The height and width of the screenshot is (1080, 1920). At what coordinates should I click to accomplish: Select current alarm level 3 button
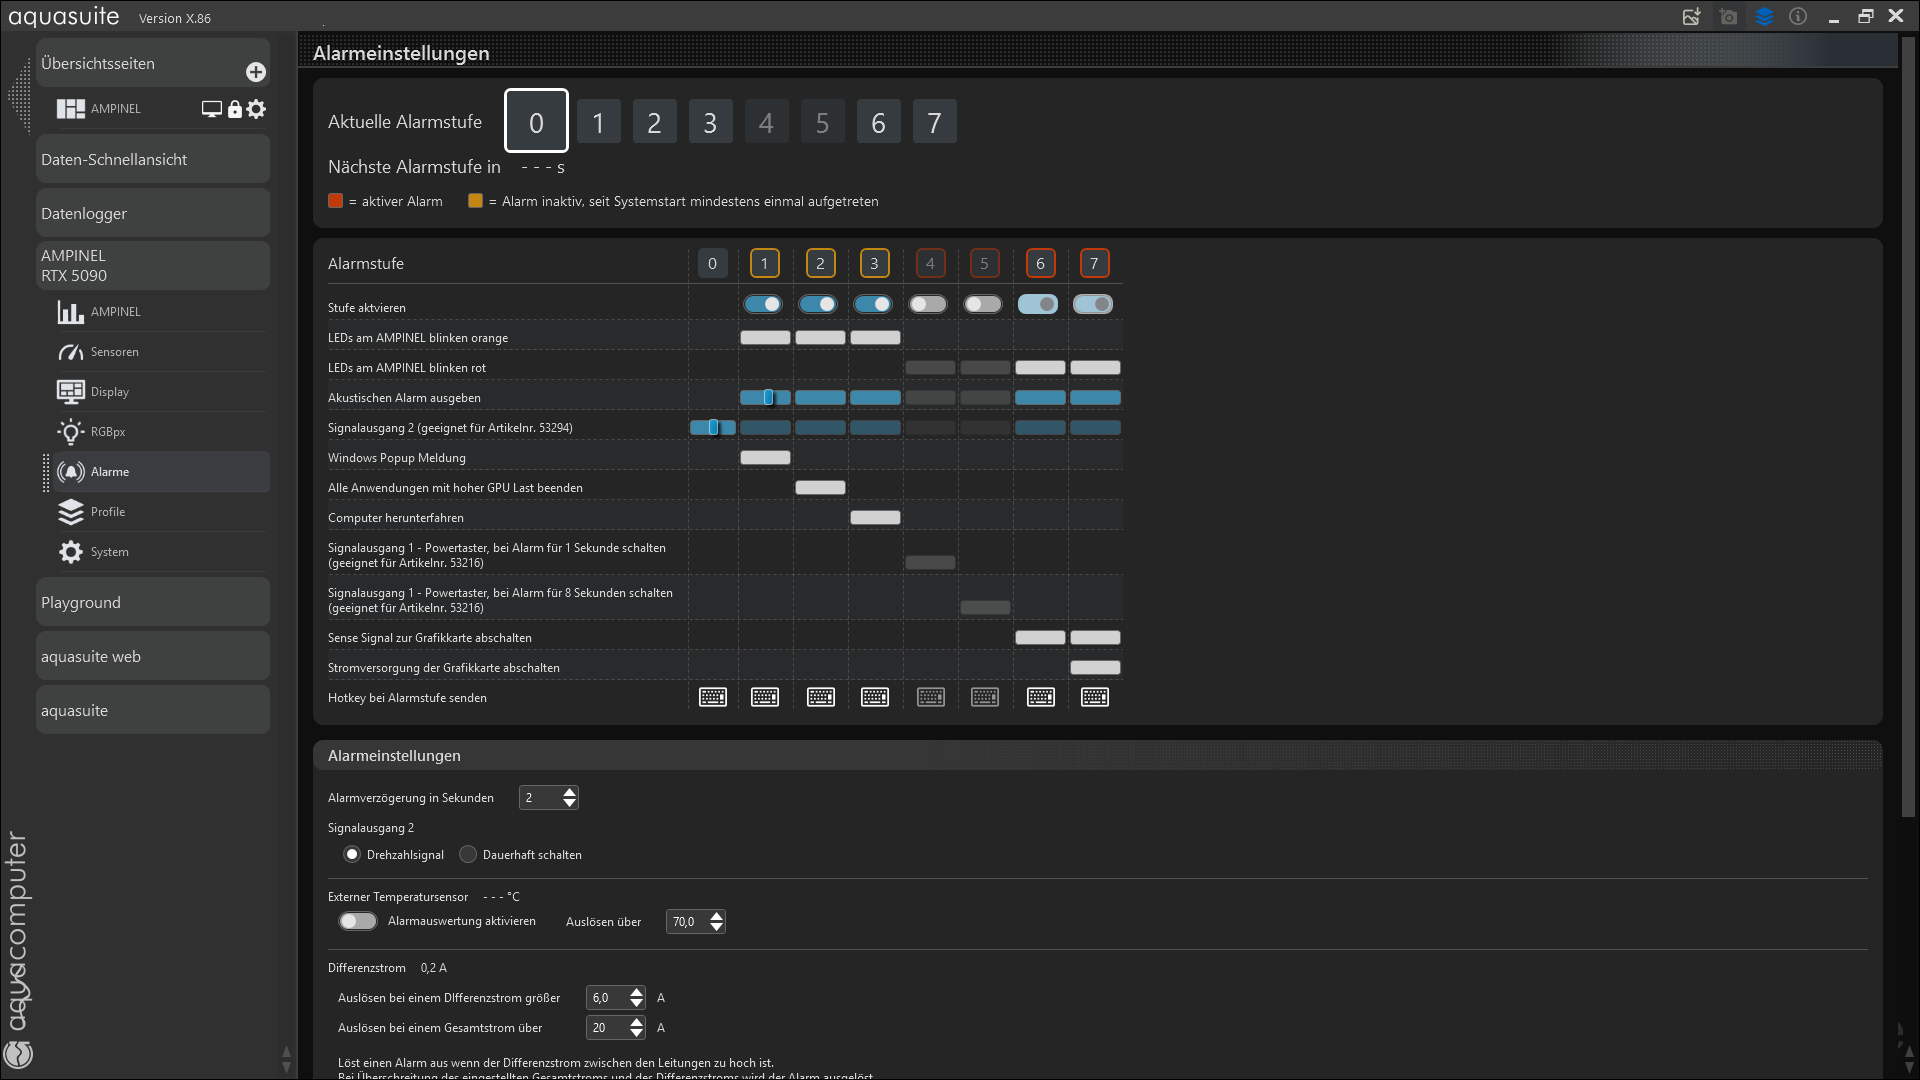click(x=710, y=122)
